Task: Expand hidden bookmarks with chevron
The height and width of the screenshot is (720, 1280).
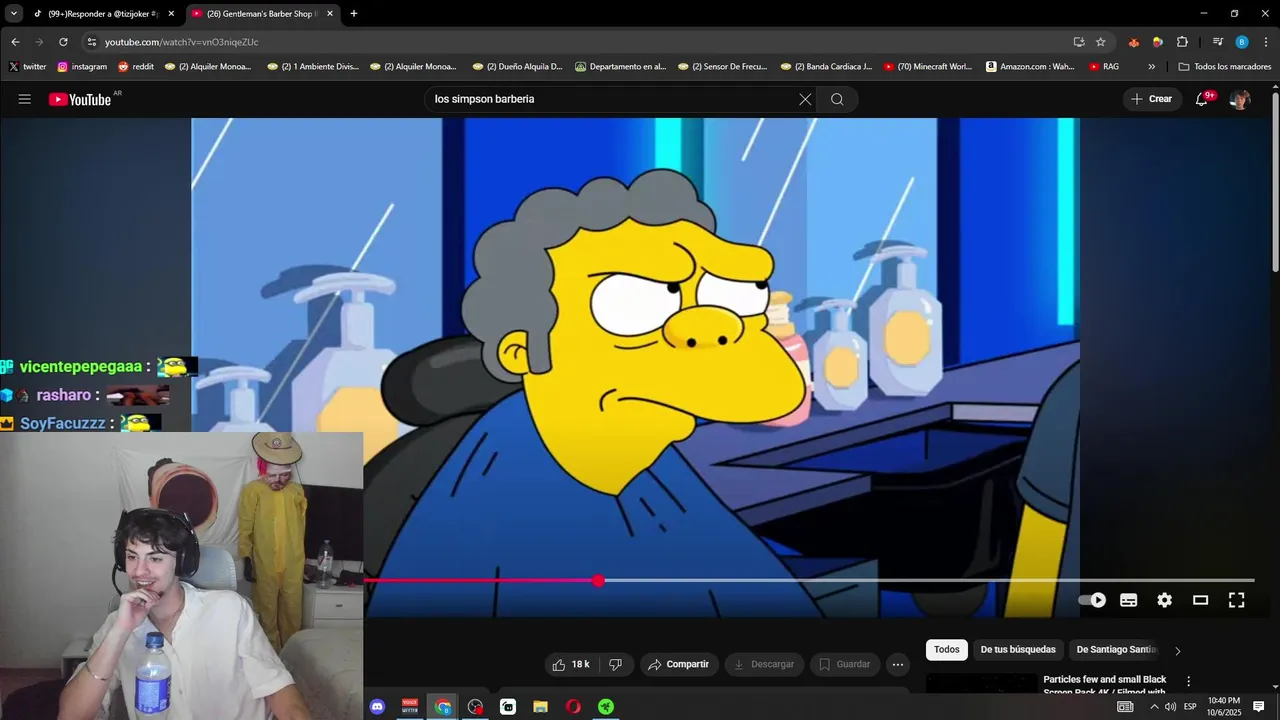Action: pos(1152,67)
